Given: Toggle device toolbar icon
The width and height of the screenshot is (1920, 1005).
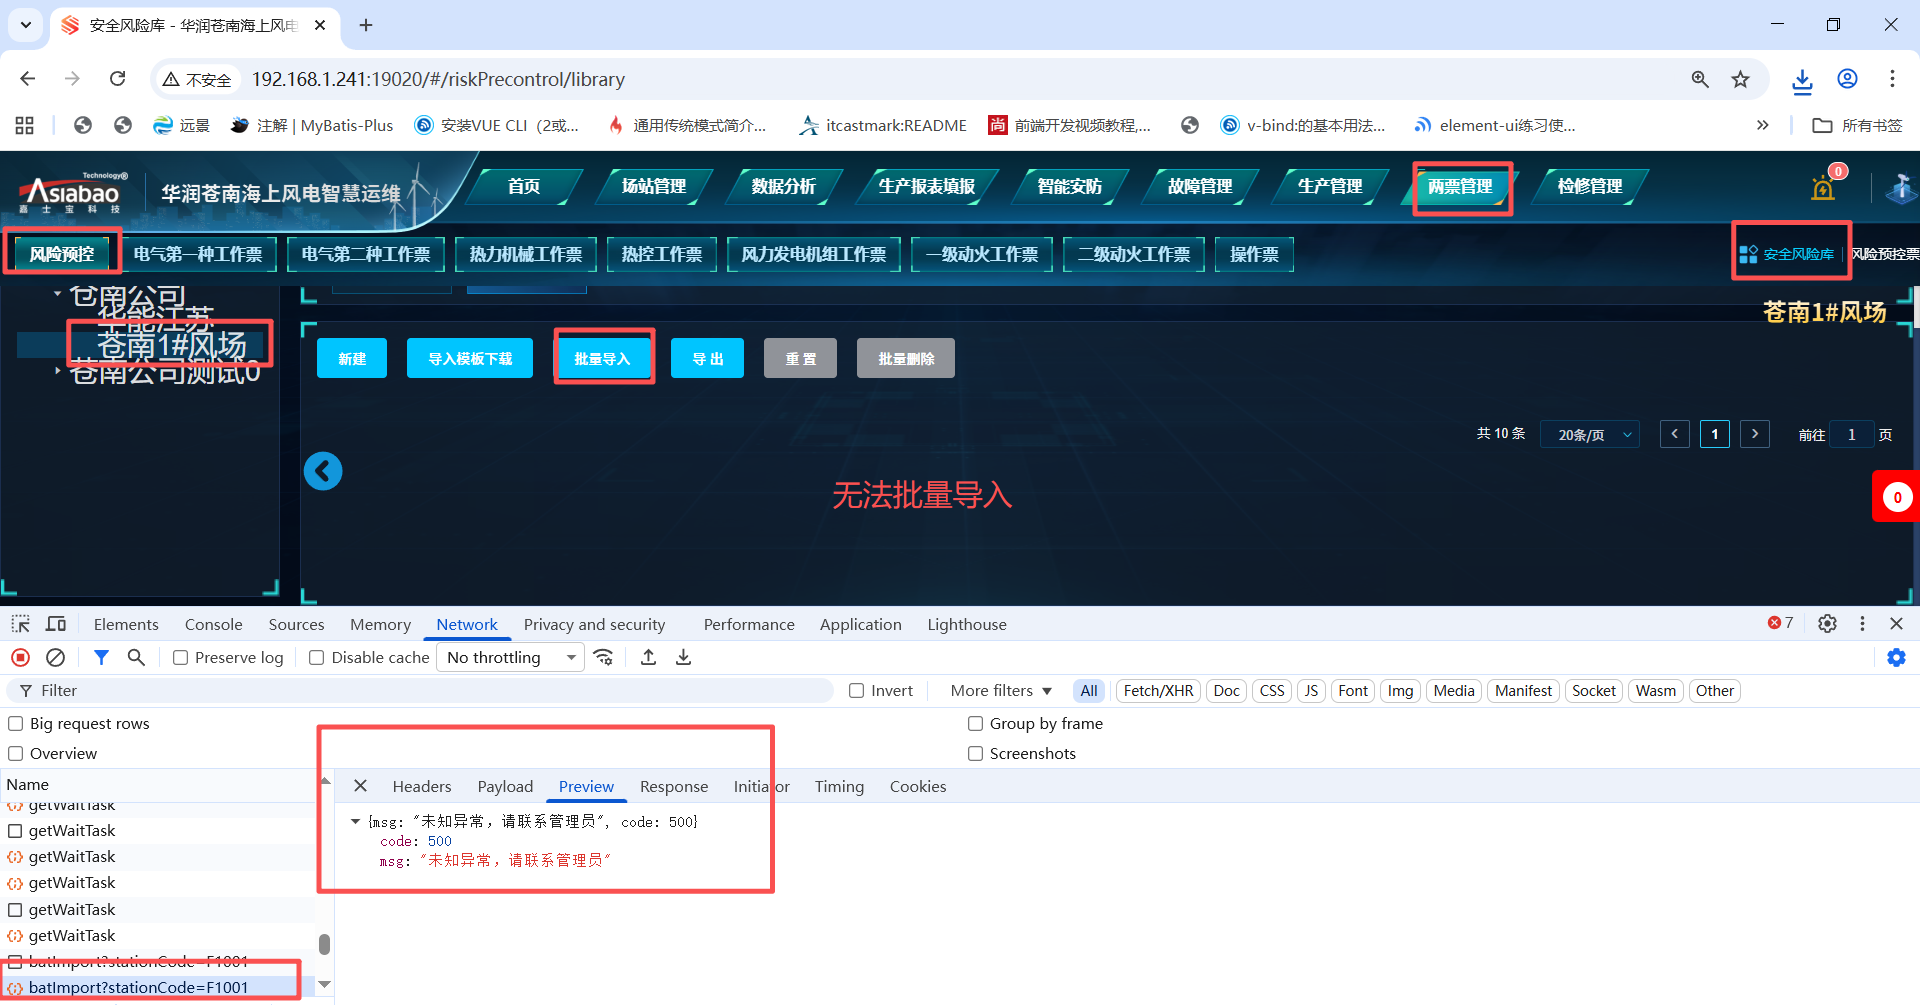Looking at the screenshot, I should coord(56,624).
